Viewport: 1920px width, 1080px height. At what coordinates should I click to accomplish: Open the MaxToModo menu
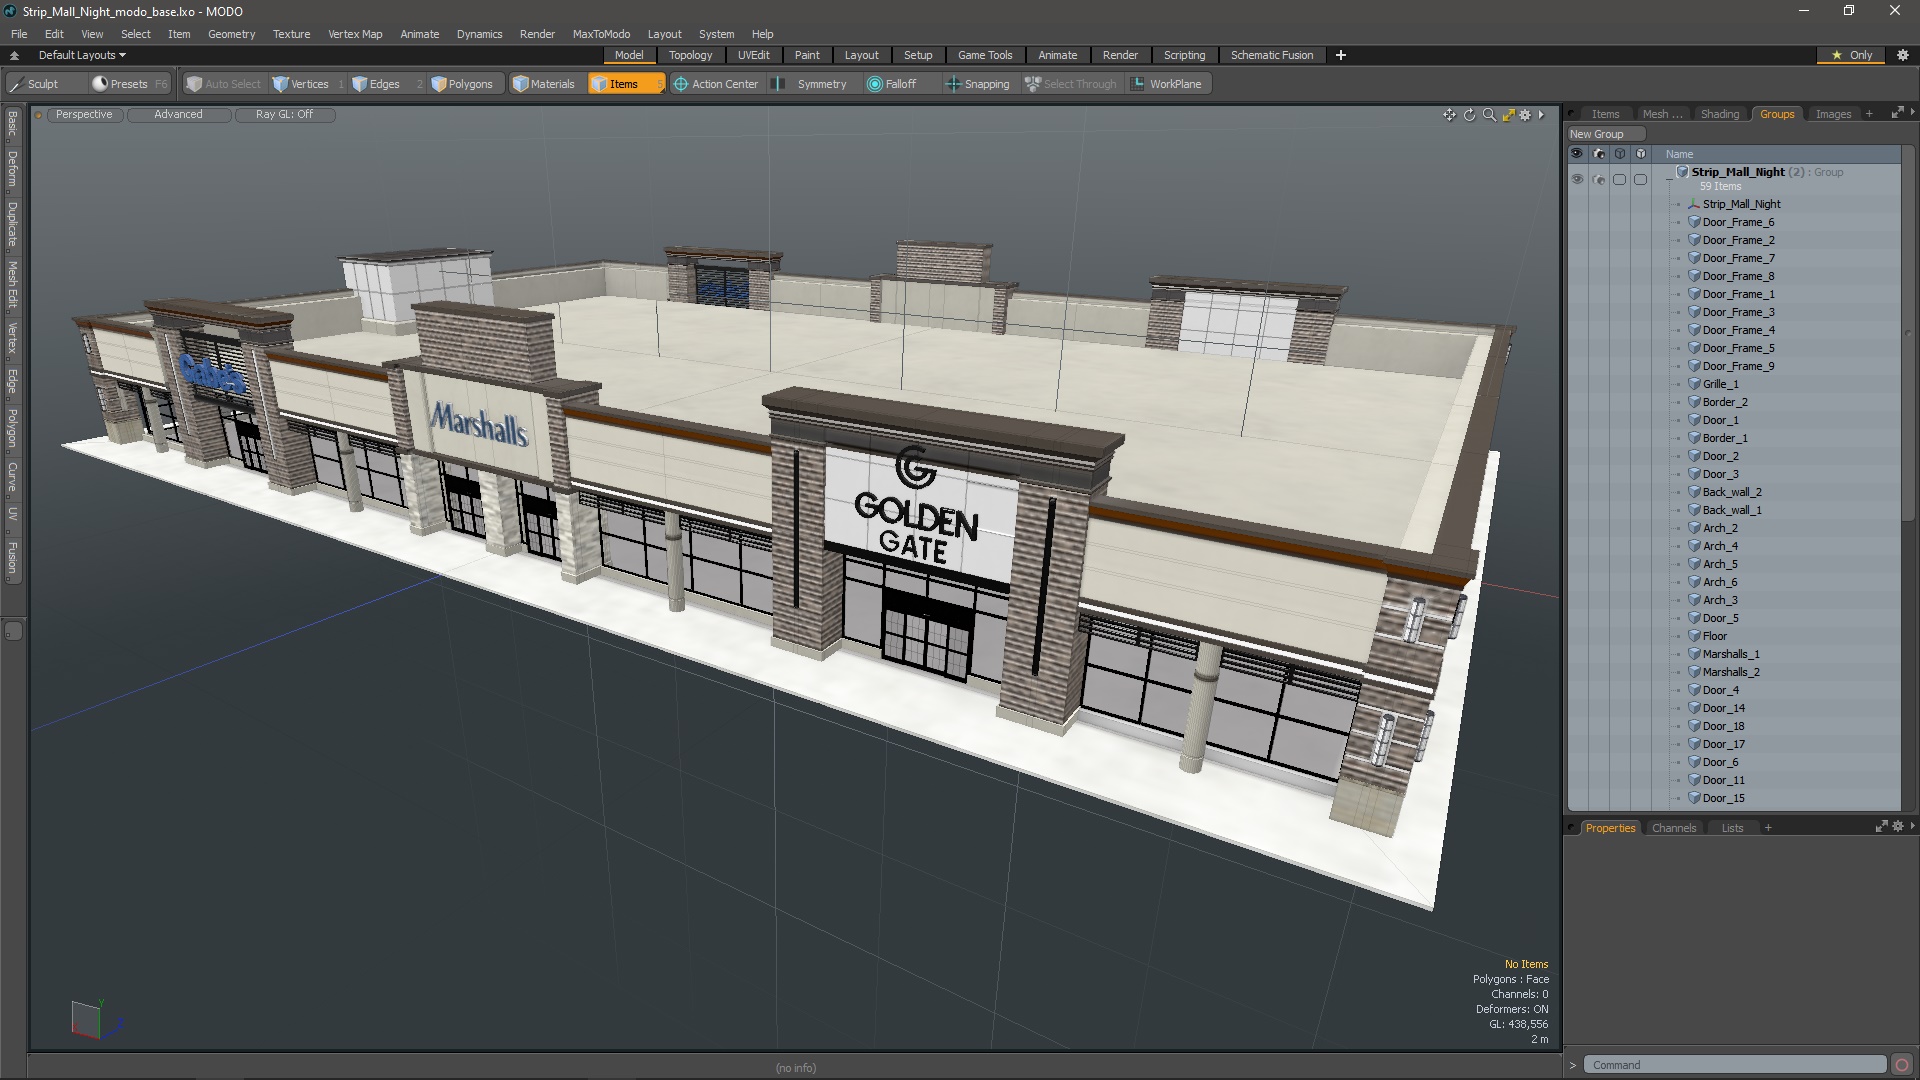point(601,34)
